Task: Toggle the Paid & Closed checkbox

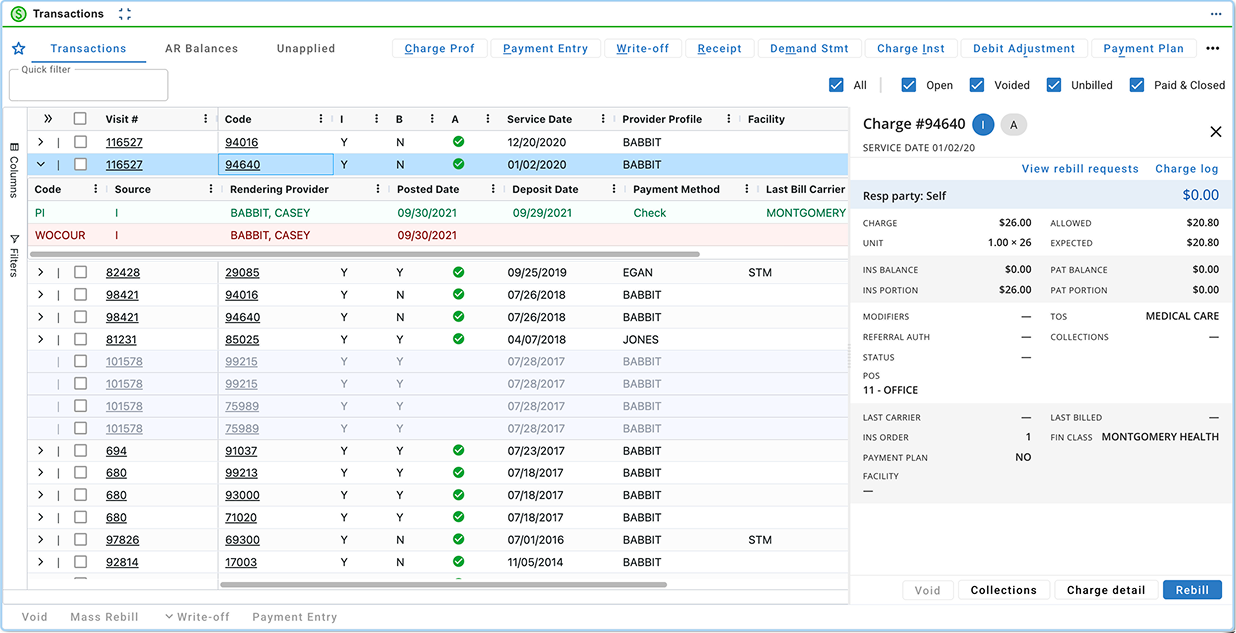Action: pos(1137,85)
